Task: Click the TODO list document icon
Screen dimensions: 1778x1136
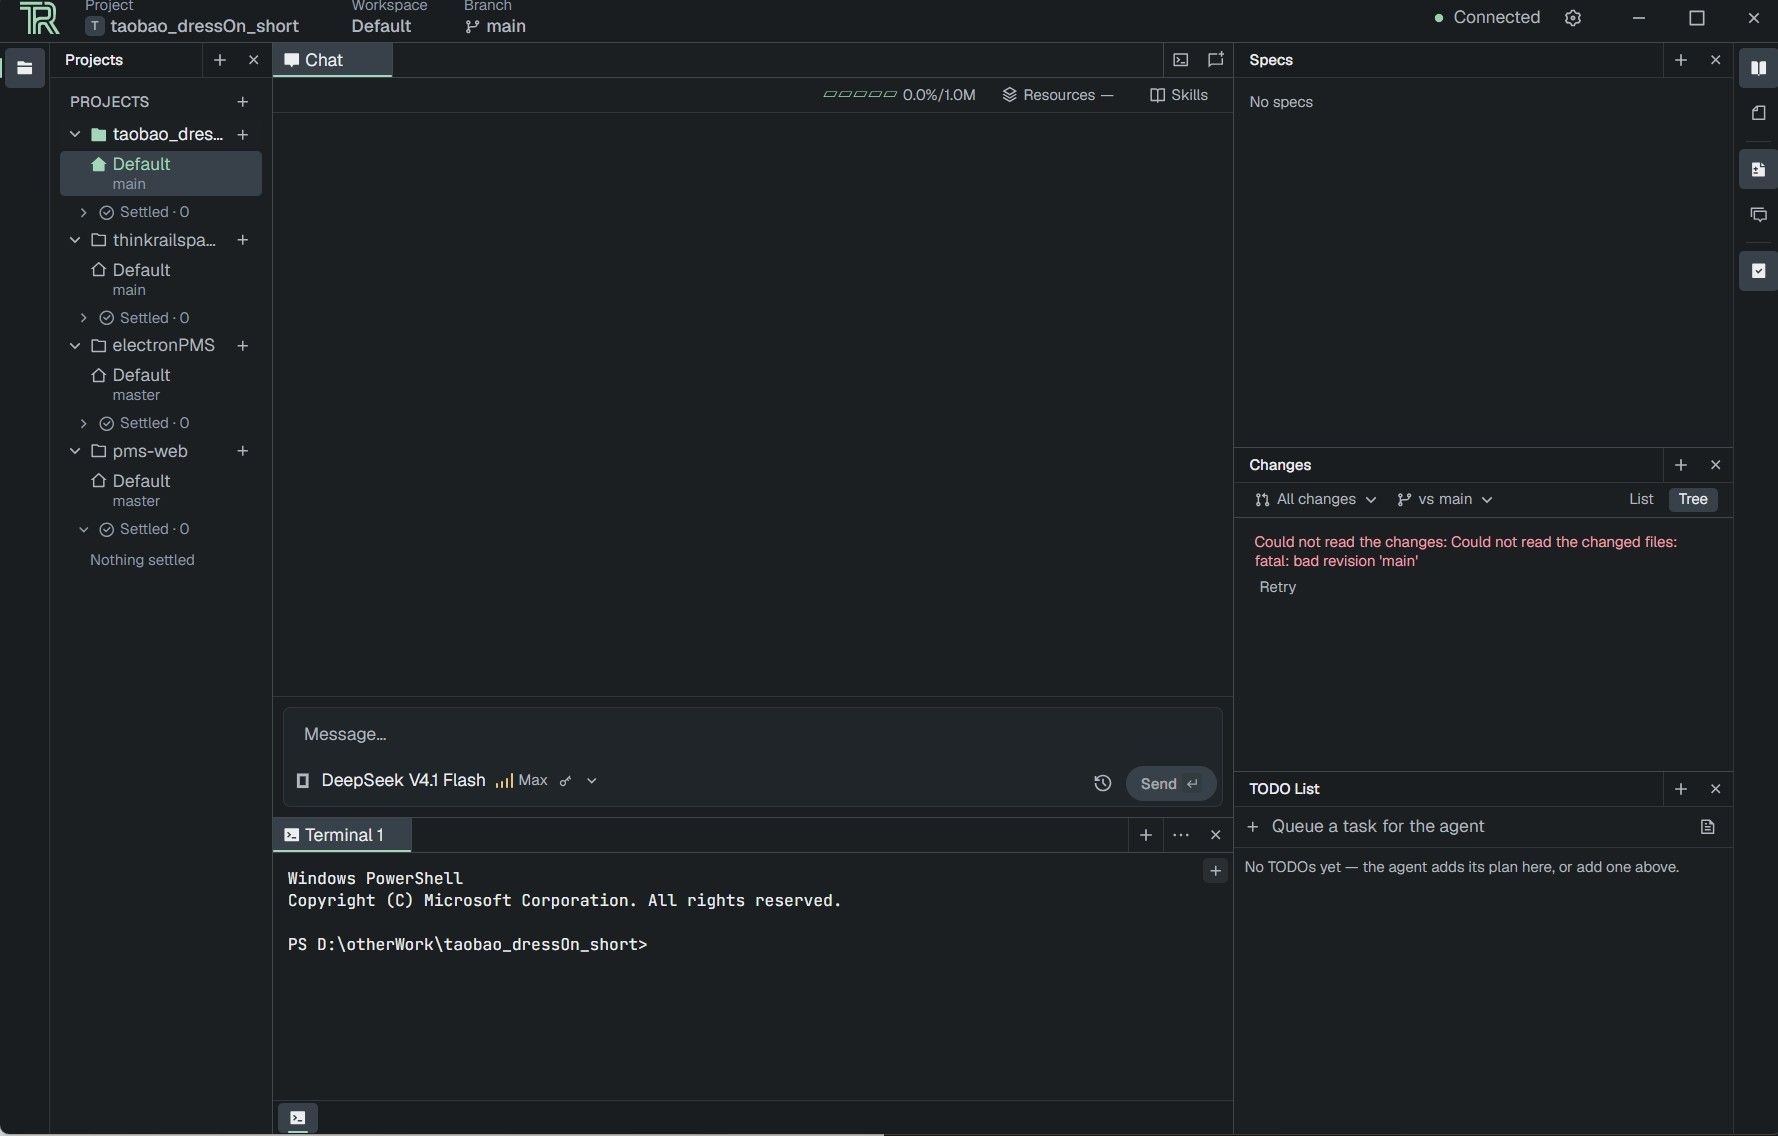Action: tap(1707, 827)
